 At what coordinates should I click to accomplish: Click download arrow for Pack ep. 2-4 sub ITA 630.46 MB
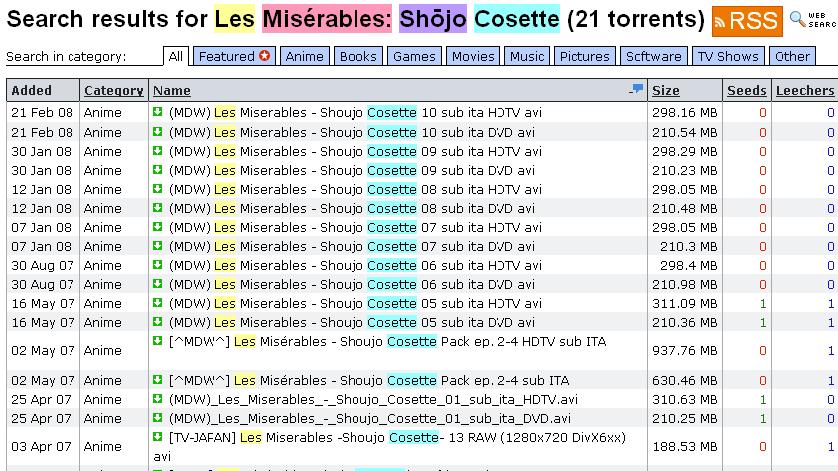click(x=157, y=379)
